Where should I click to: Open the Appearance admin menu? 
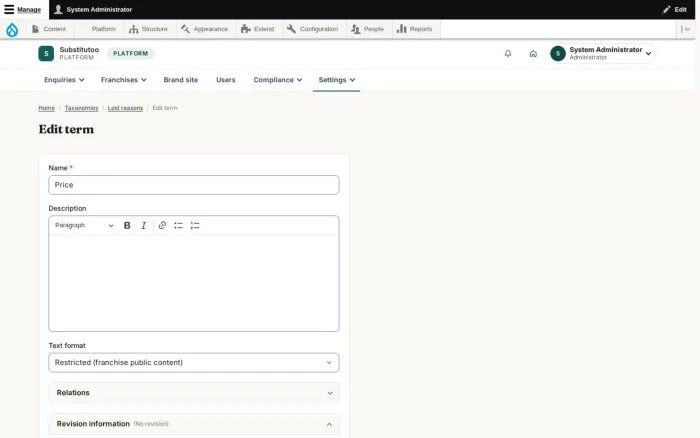[204, 29]
